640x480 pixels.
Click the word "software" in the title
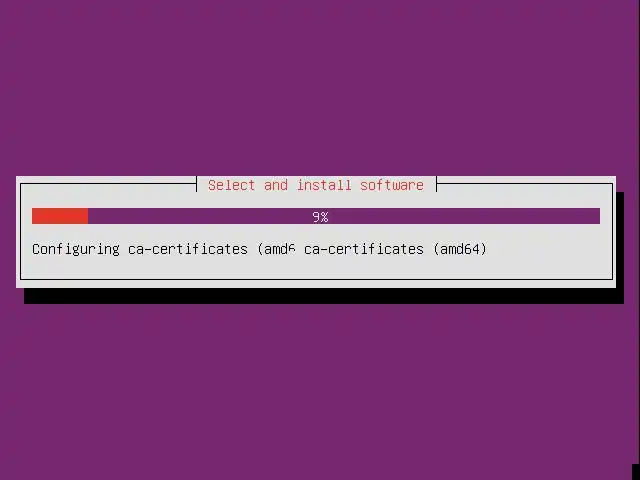[392, 185]
